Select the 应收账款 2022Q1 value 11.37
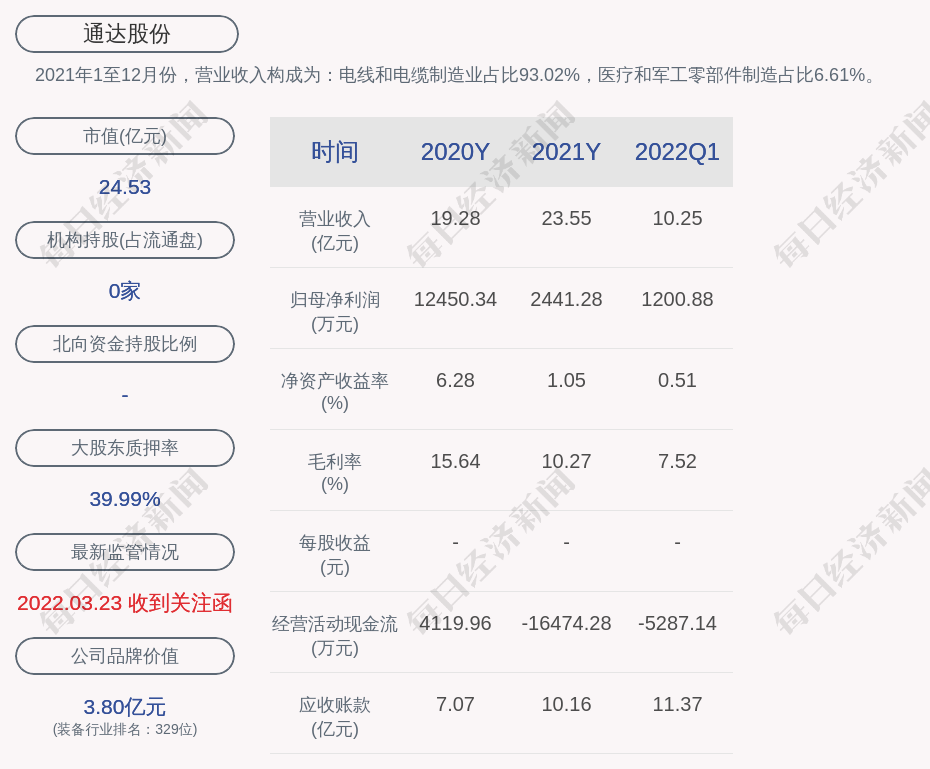The width and height of the screenshot is (930, 769). [677, 704]
